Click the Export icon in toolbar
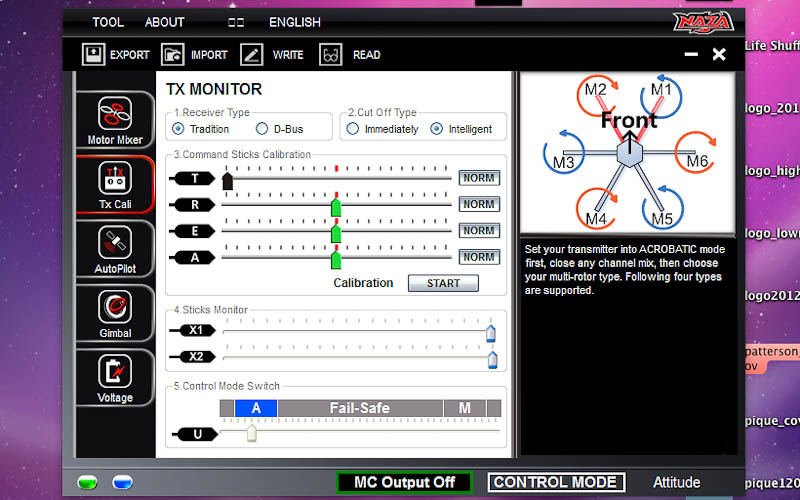The width and height of the screenshot is (800, 500). click(93, 55)
